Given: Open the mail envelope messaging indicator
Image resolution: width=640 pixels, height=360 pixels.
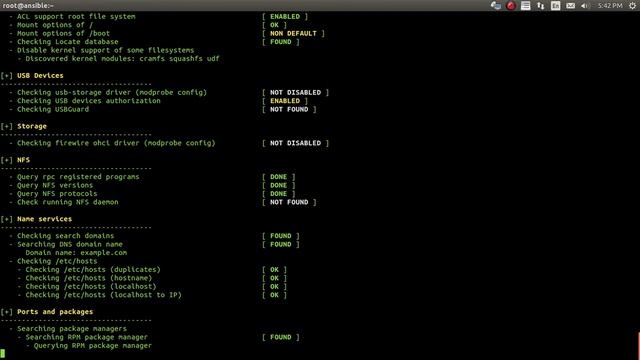Looking at the screenshot, I should click(x=571, y=6).
